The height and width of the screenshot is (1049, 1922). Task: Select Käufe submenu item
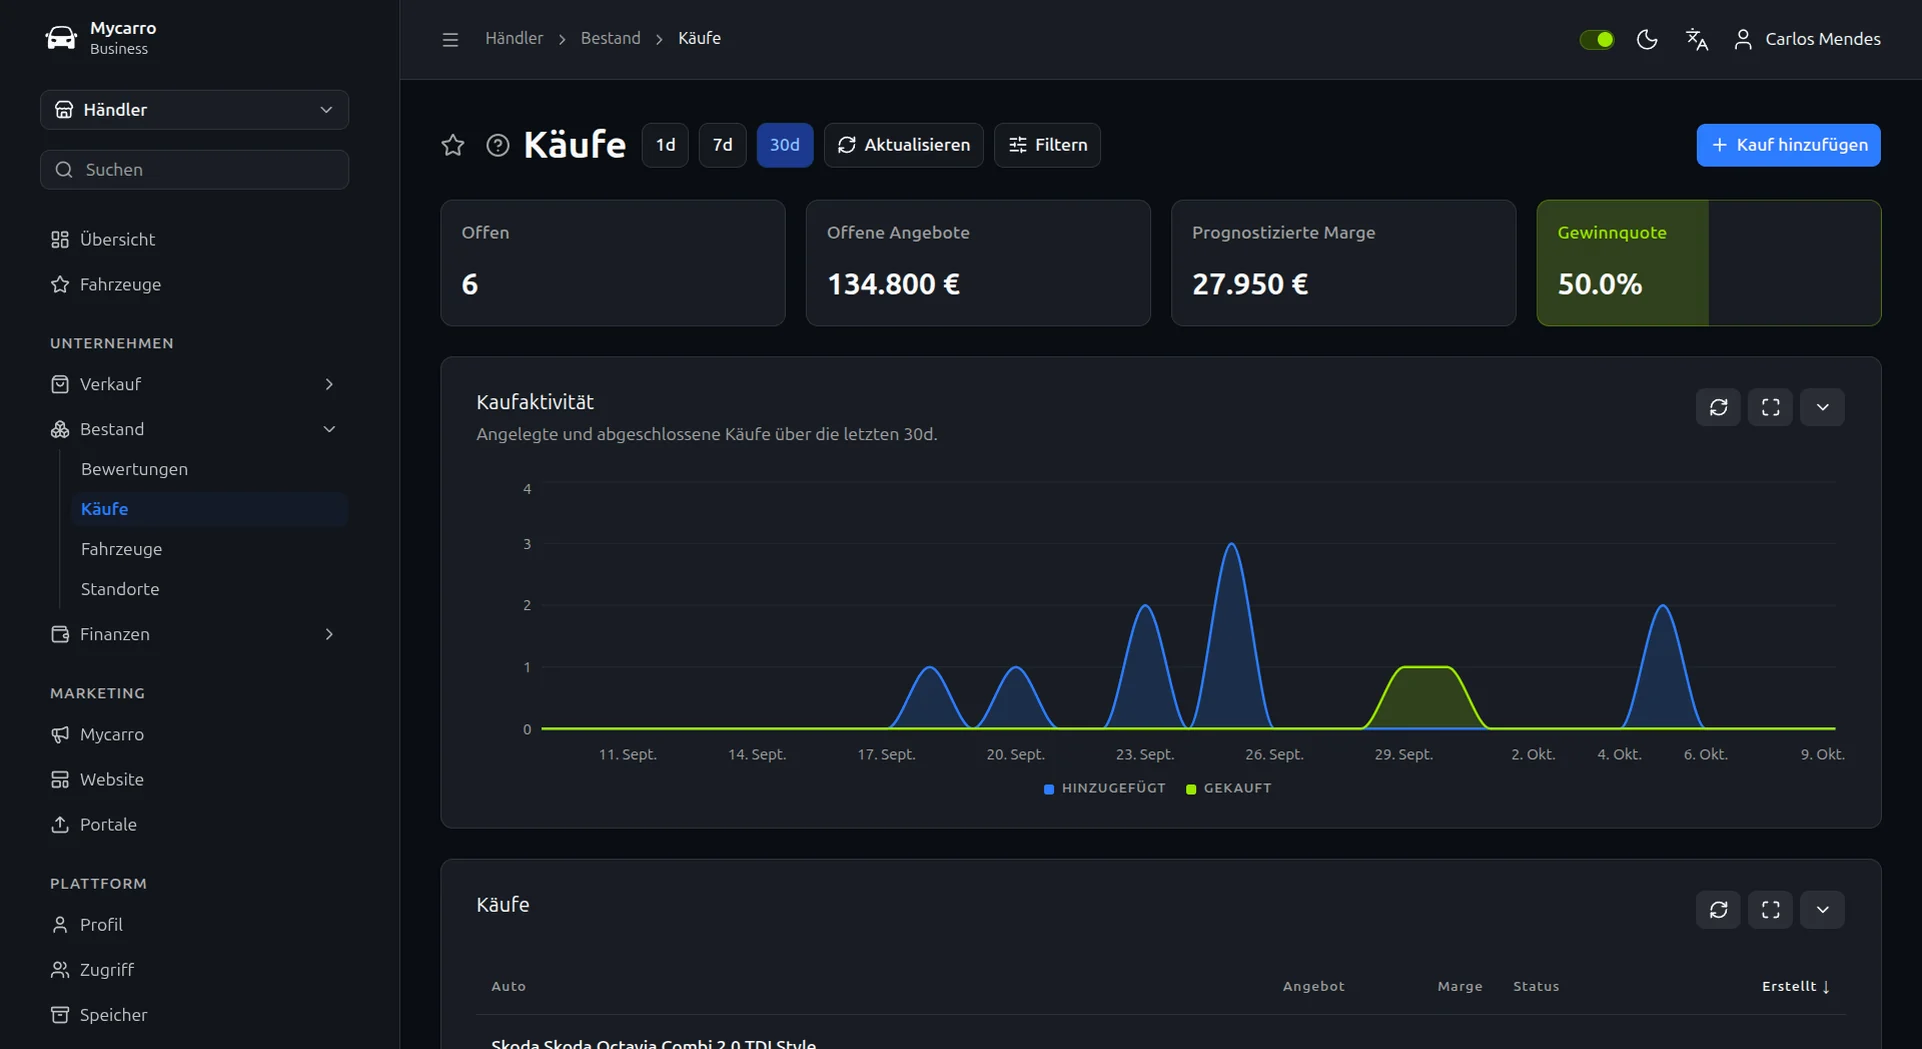click(209, 509)
